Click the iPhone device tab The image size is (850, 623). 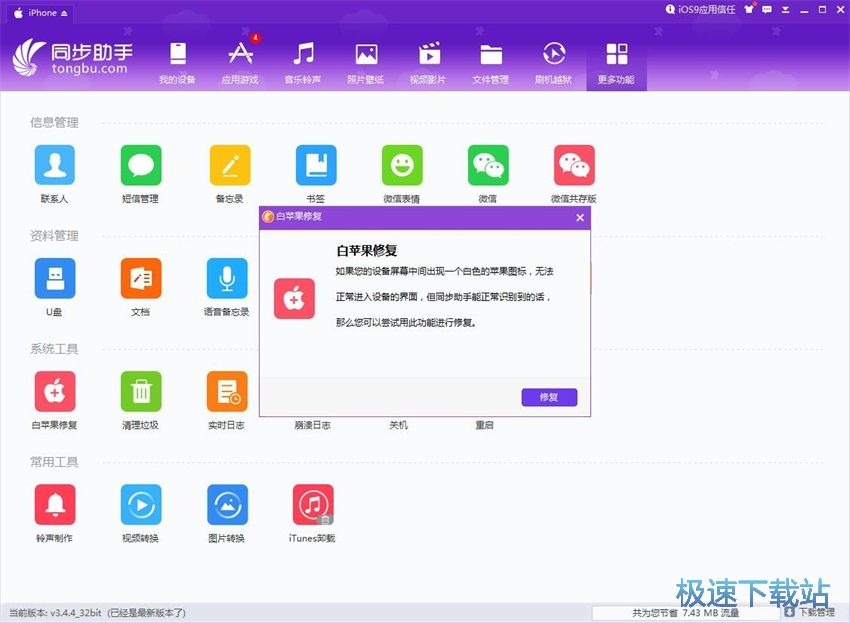click(x=41, y=13)
